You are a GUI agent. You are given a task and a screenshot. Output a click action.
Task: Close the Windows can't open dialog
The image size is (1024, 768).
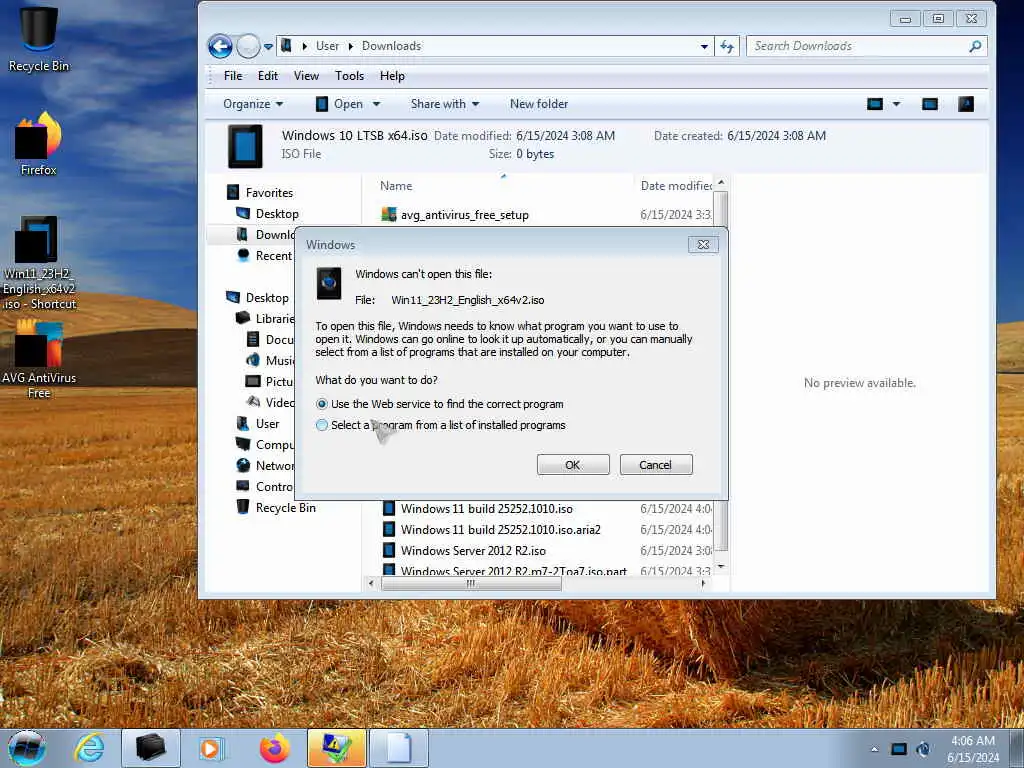tap(703, 245)
